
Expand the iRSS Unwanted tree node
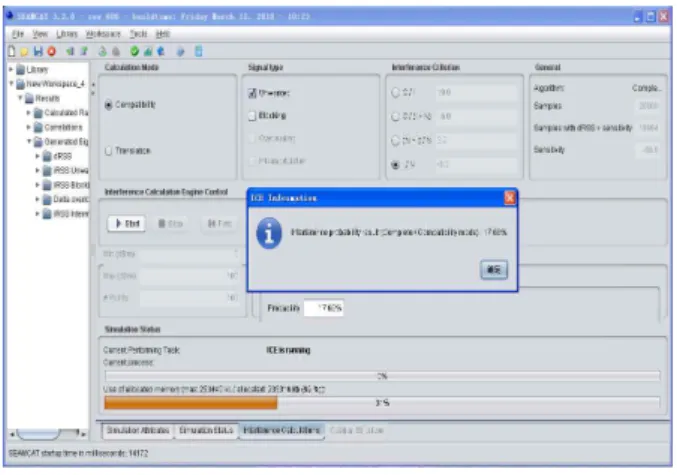point(38,171)
